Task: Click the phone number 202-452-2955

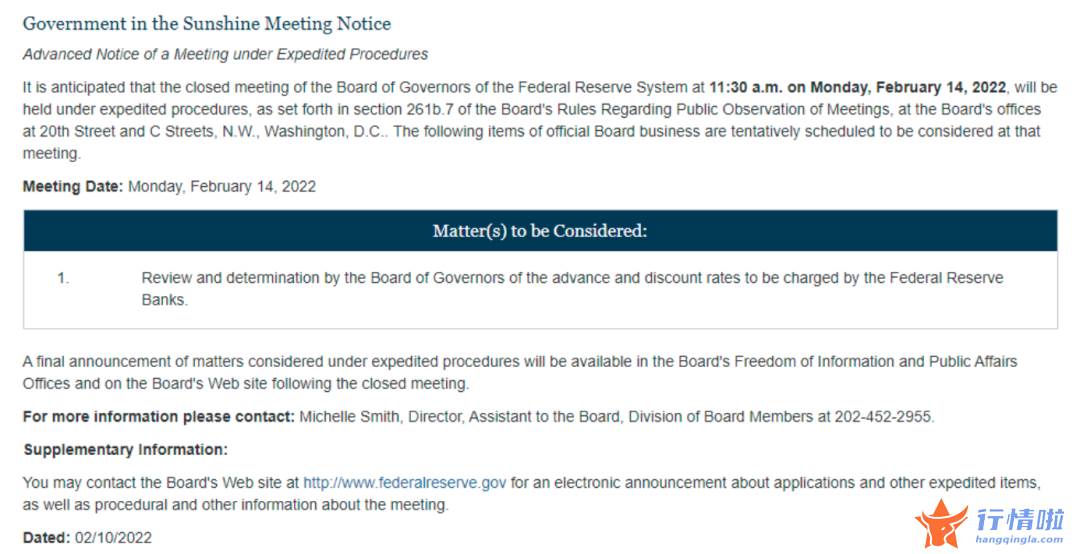Action: tap(884, 417)
